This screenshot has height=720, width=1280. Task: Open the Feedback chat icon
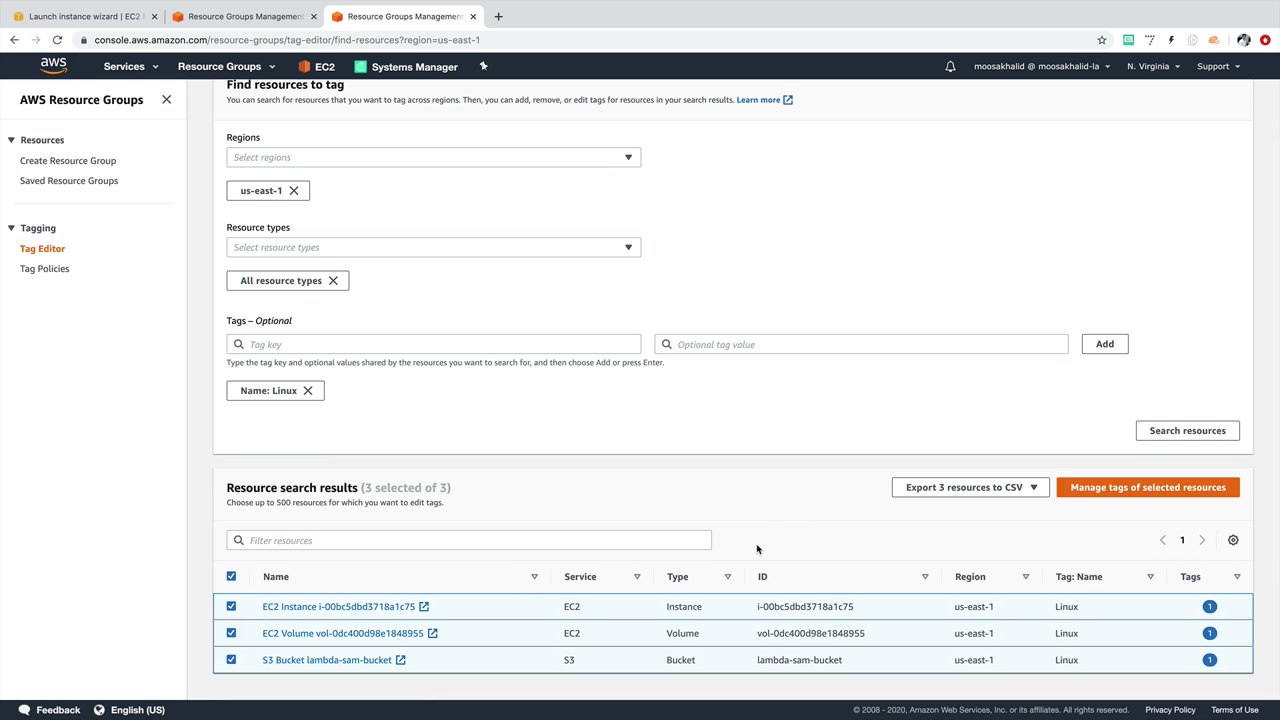tap(24, 710)
